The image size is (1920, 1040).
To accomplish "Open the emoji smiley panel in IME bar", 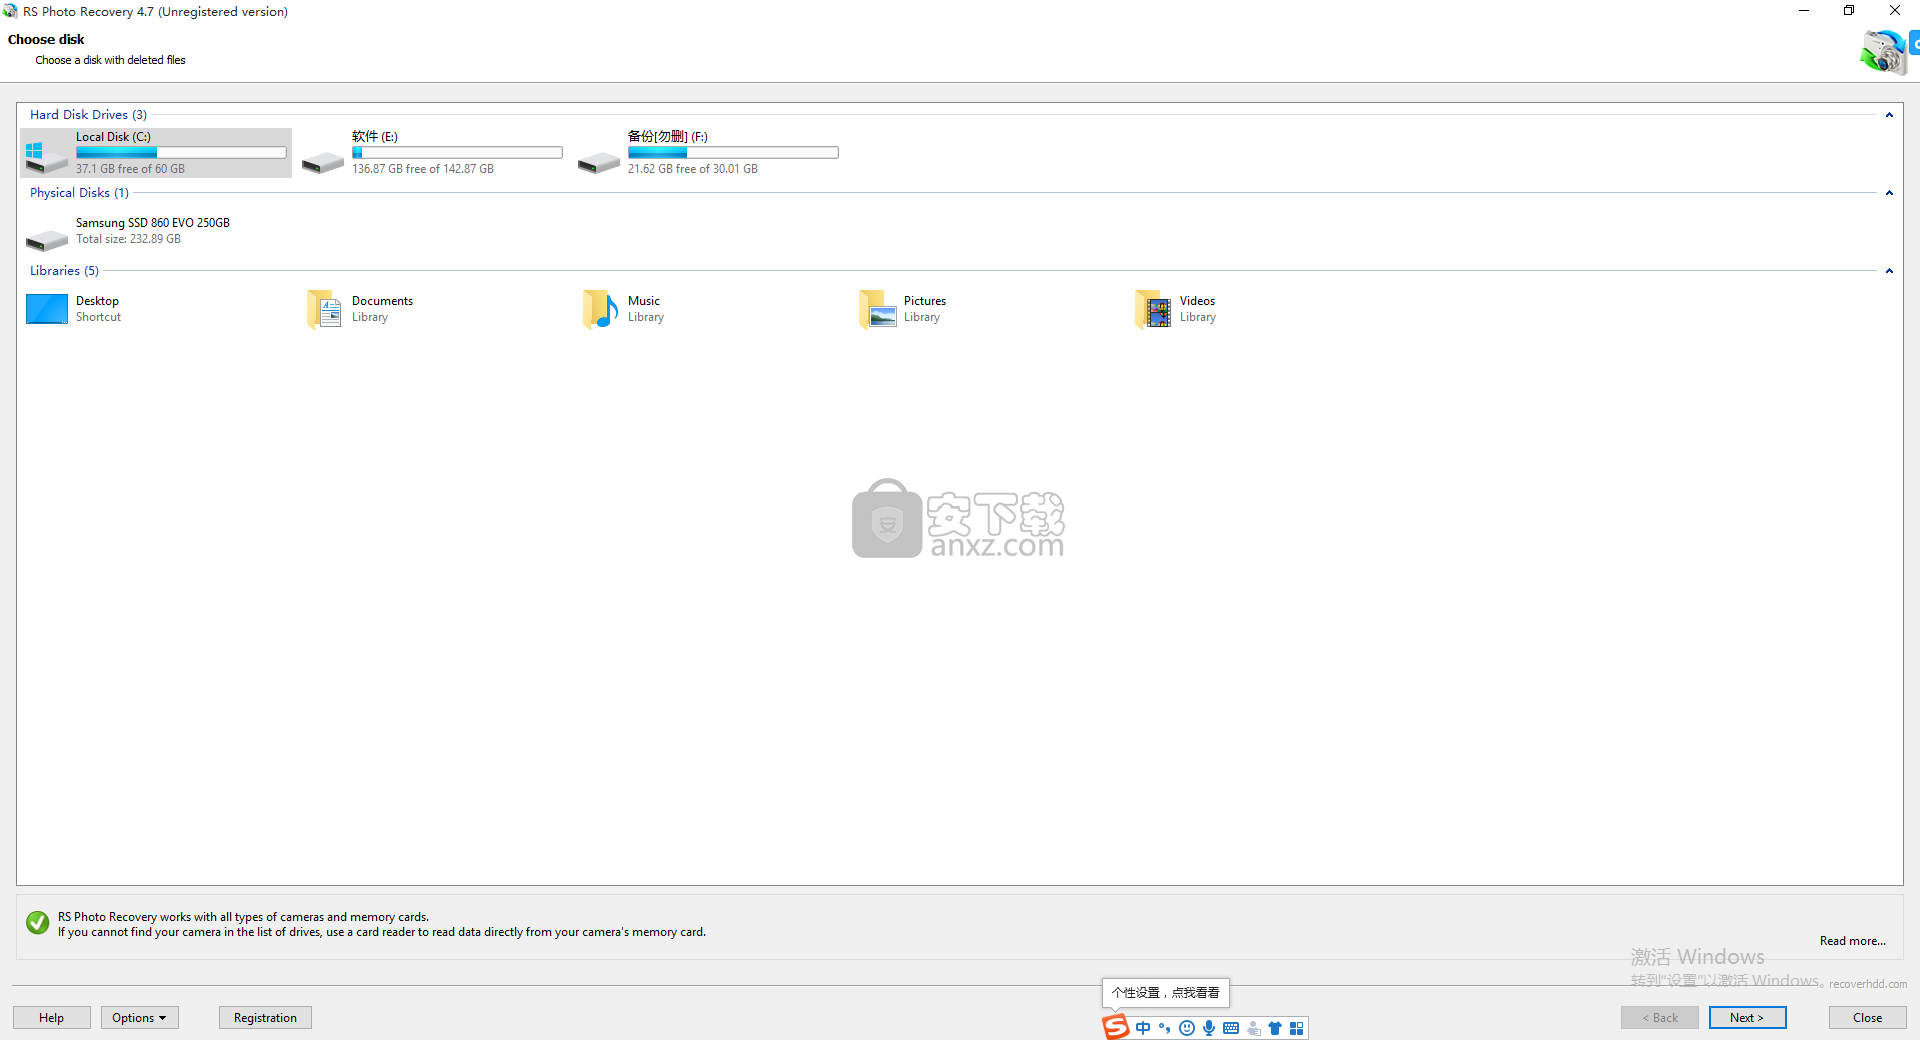I will tap(1187, 1028).
